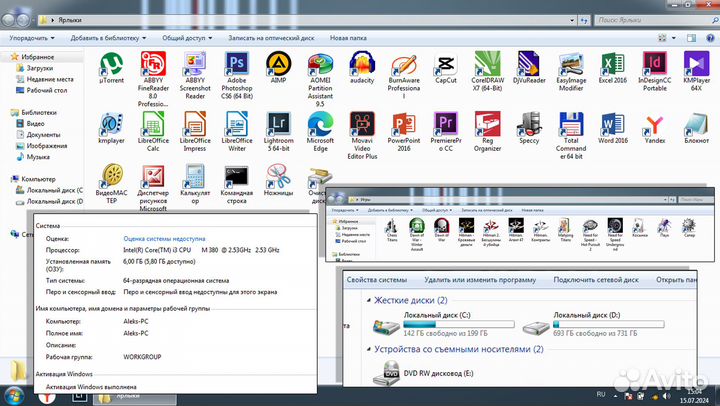Select InDesignCC Portable icon
This screenshot has height=406, width=720.
(654, 71)
